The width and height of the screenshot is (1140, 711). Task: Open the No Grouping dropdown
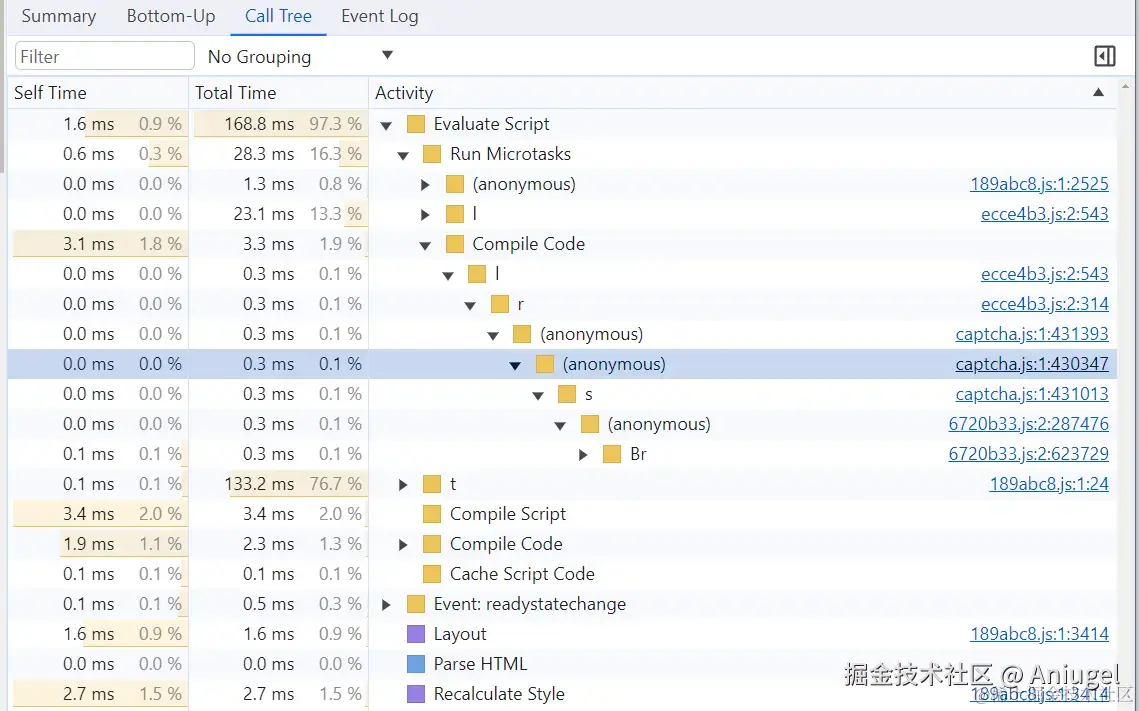(x=300, y=56)
